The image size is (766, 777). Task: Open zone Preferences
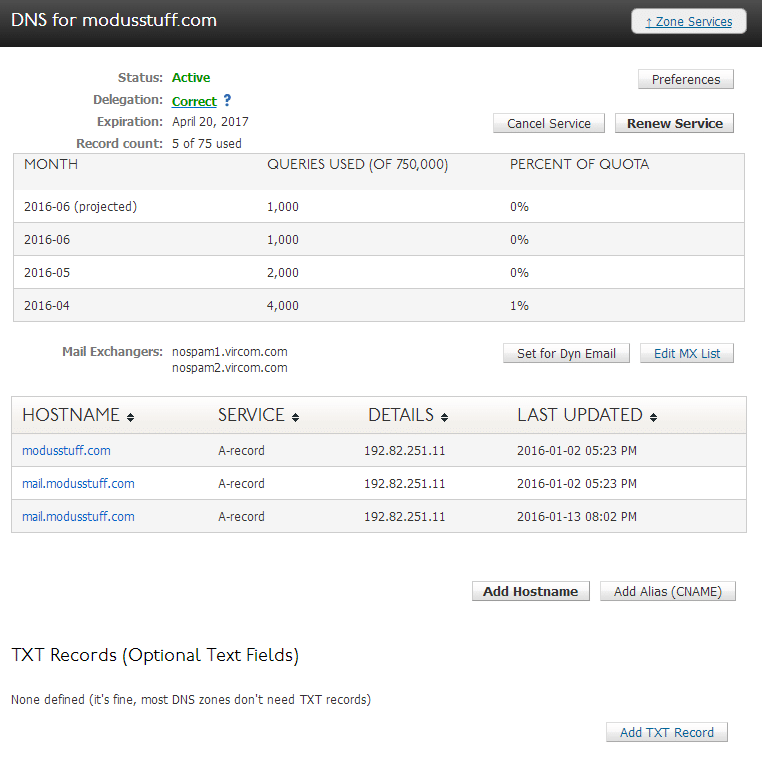(x=685, y=79)
